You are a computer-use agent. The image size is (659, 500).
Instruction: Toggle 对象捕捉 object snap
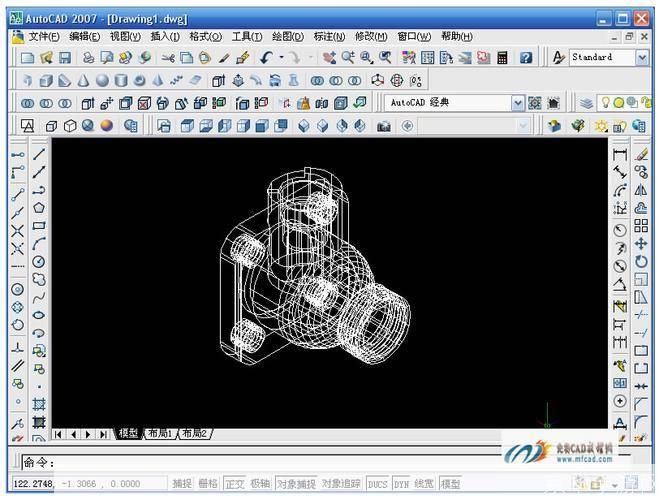[297, 484]
